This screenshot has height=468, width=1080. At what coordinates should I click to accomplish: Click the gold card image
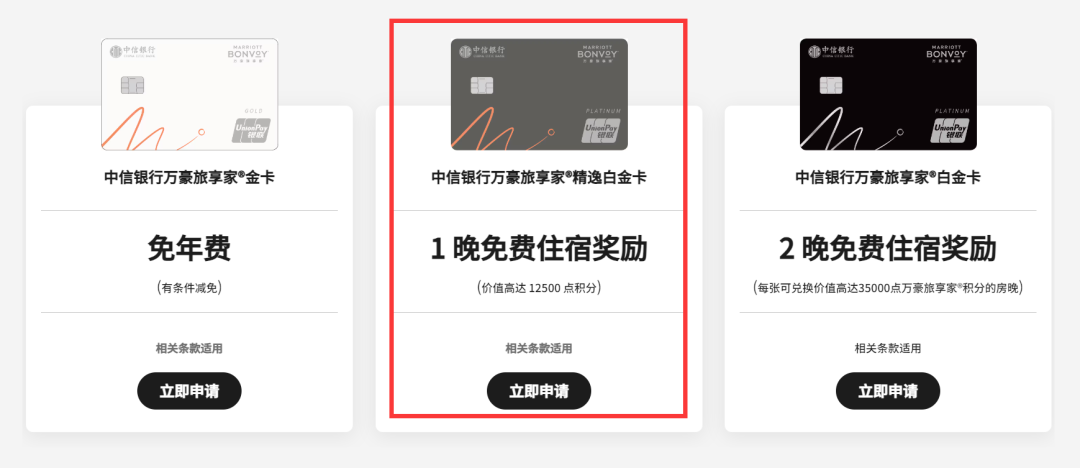(189, 94)
